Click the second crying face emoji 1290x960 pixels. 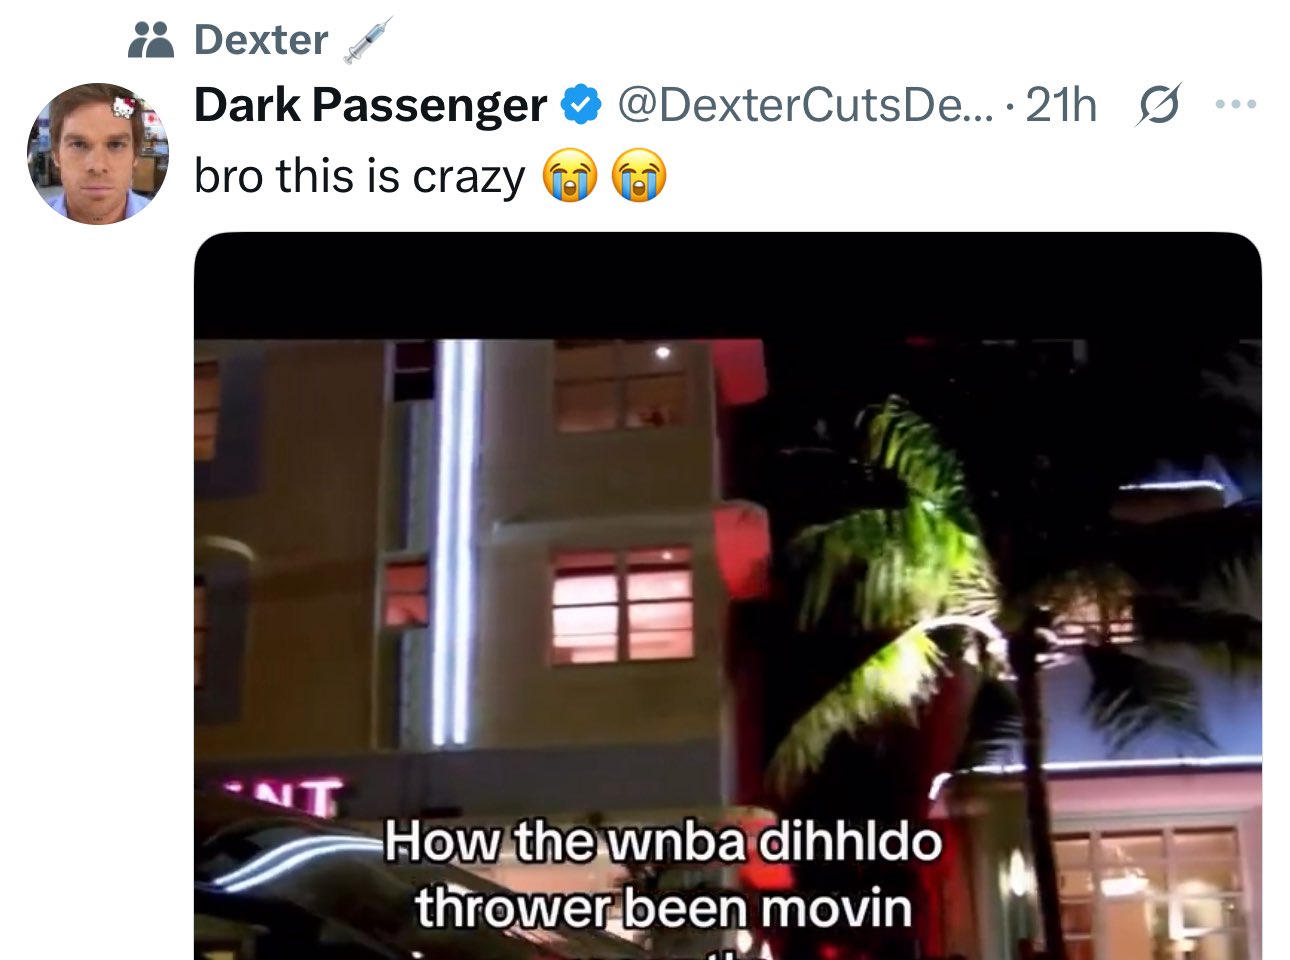[x=639, y=176]
